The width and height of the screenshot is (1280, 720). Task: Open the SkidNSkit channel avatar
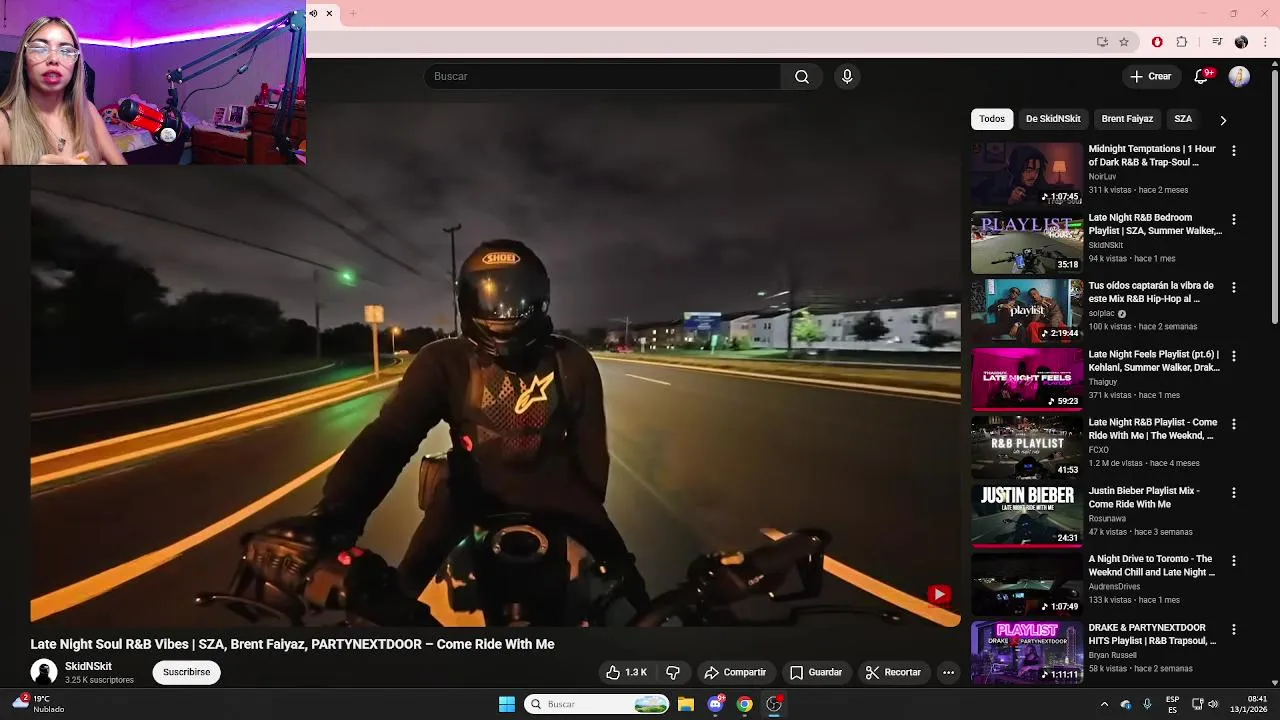click(44, 672)
